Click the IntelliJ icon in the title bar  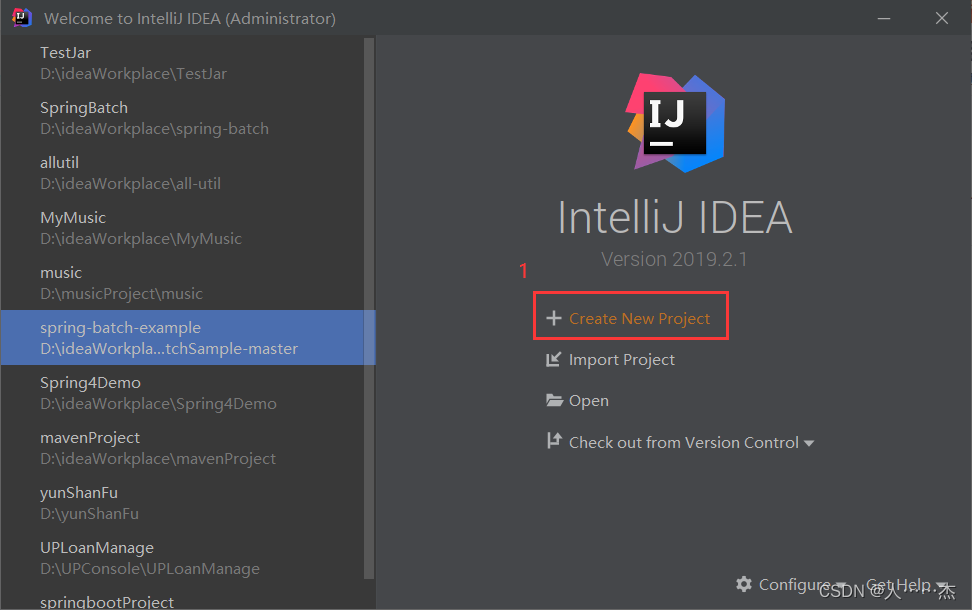point(21,18)
